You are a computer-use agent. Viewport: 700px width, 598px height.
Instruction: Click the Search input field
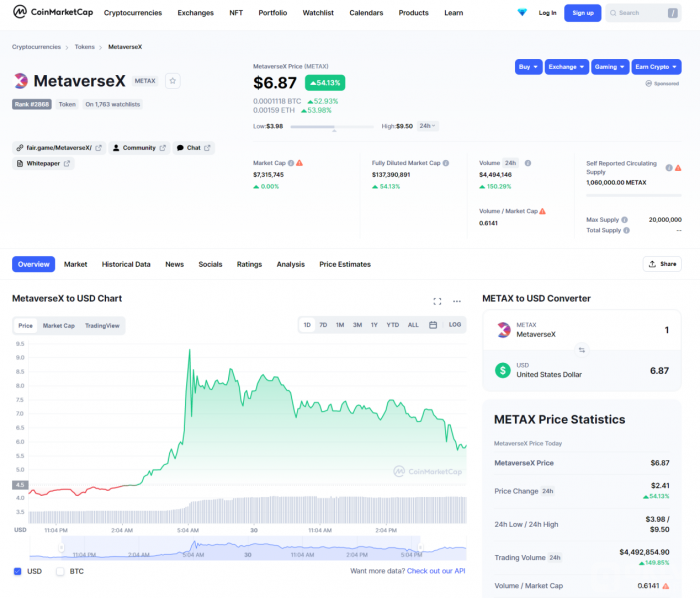click(x=643, y=13)
